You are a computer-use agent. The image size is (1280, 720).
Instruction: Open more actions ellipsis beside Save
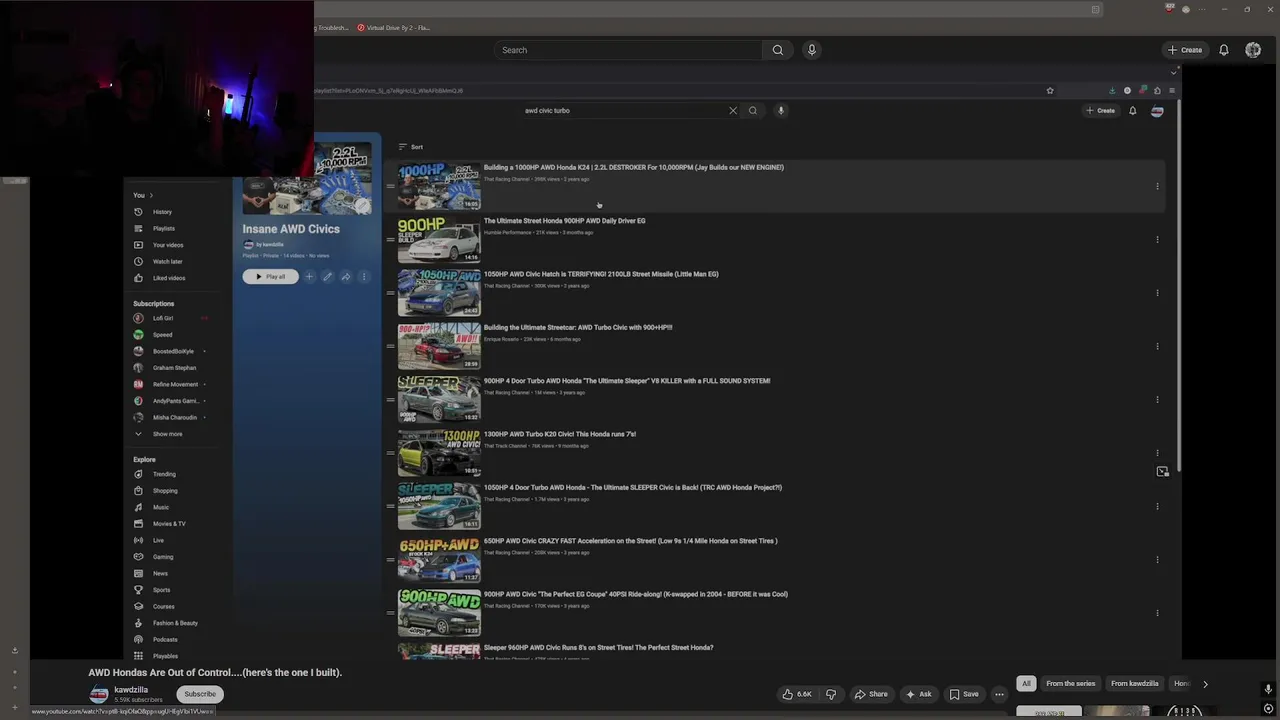(999, 694)
